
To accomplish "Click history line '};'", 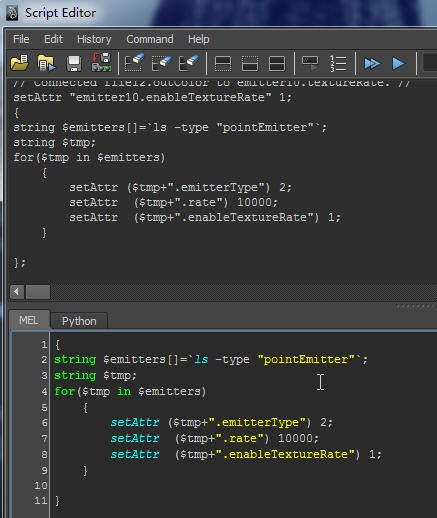I will pos(19,262).
